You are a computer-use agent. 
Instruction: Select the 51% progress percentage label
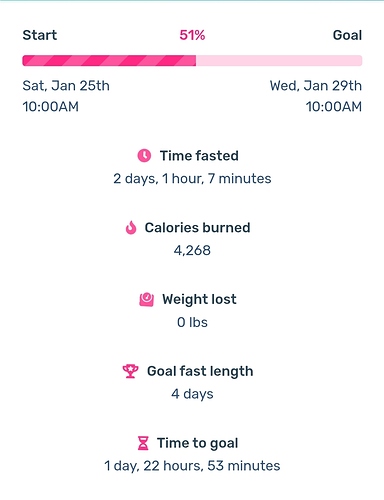click(x=192, y=35)
